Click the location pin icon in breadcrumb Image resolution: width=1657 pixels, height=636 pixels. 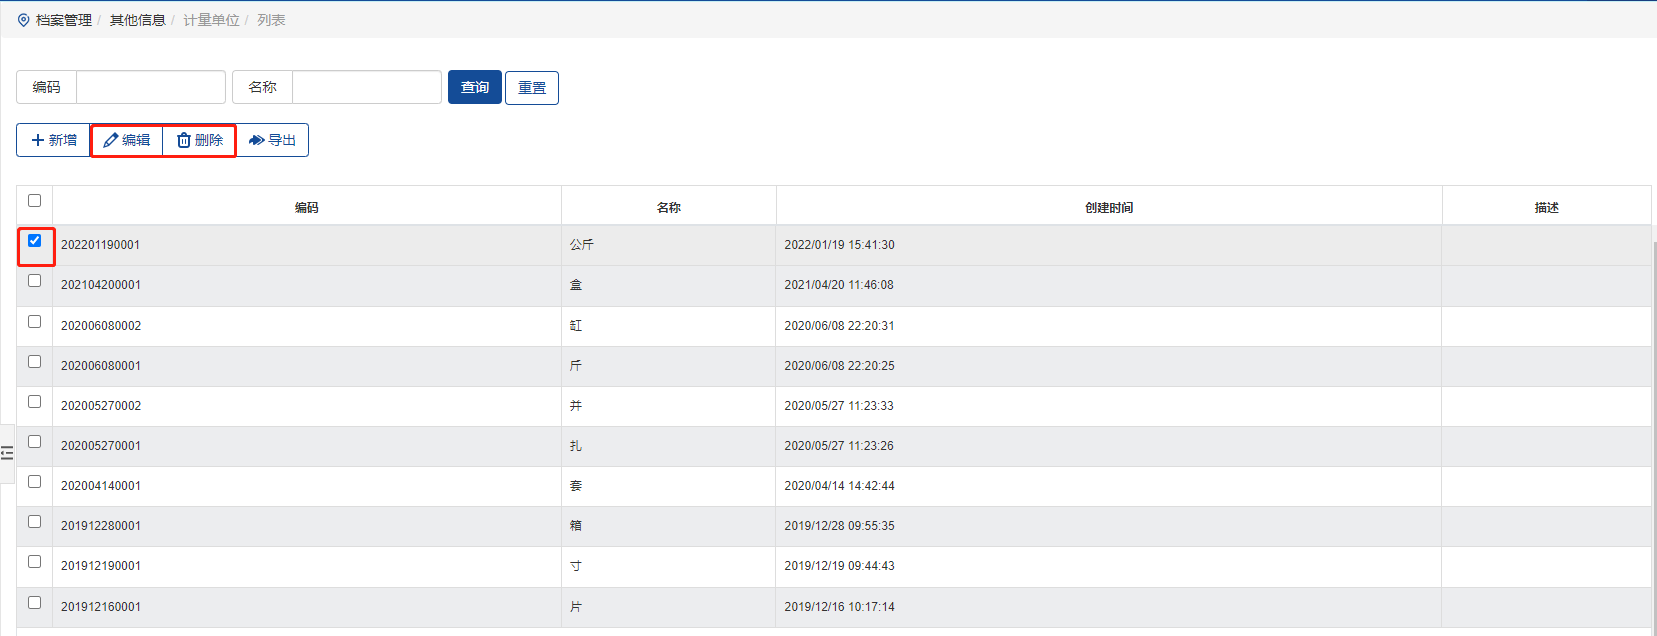tap(24, 20)
